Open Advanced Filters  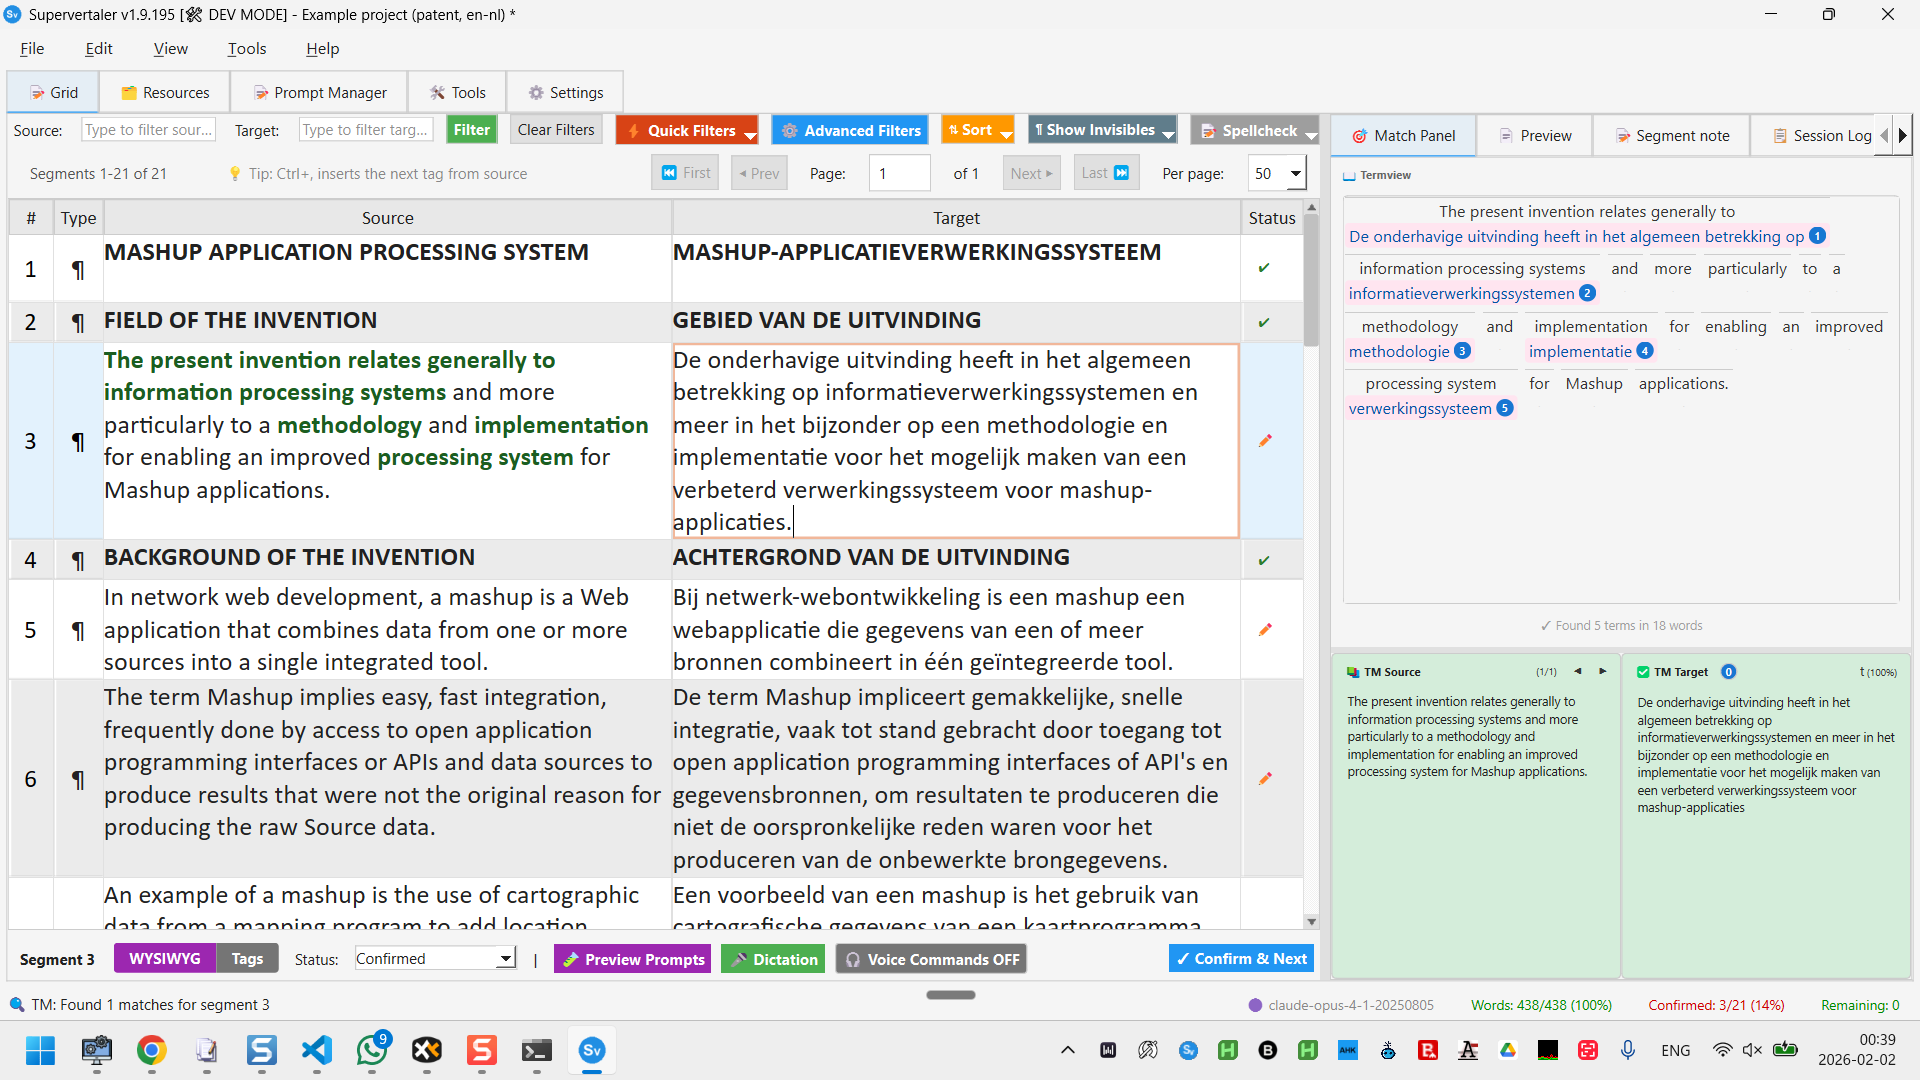[849, 130]
